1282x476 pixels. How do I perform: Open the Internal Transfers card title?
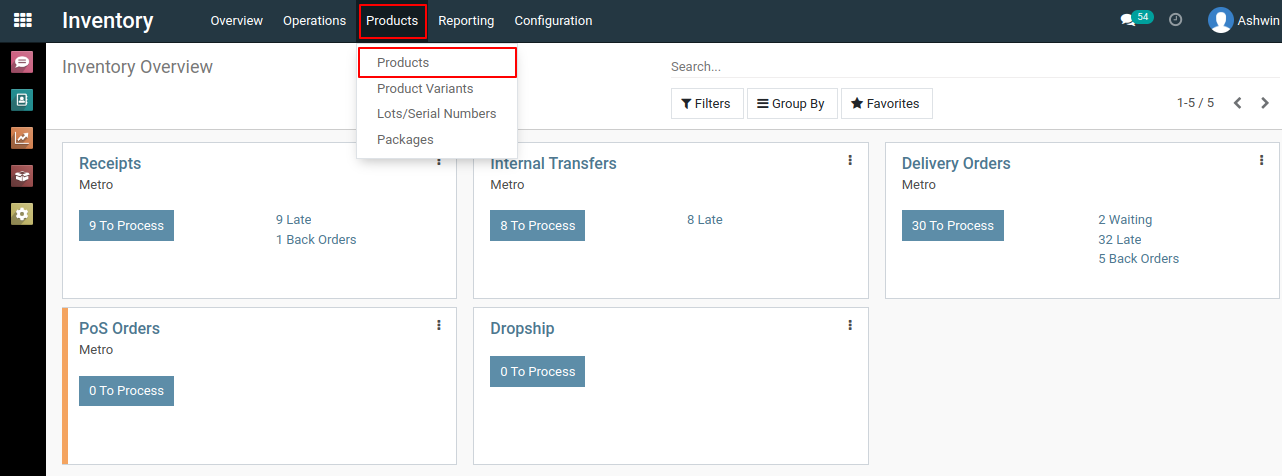(x=553, y=163)
